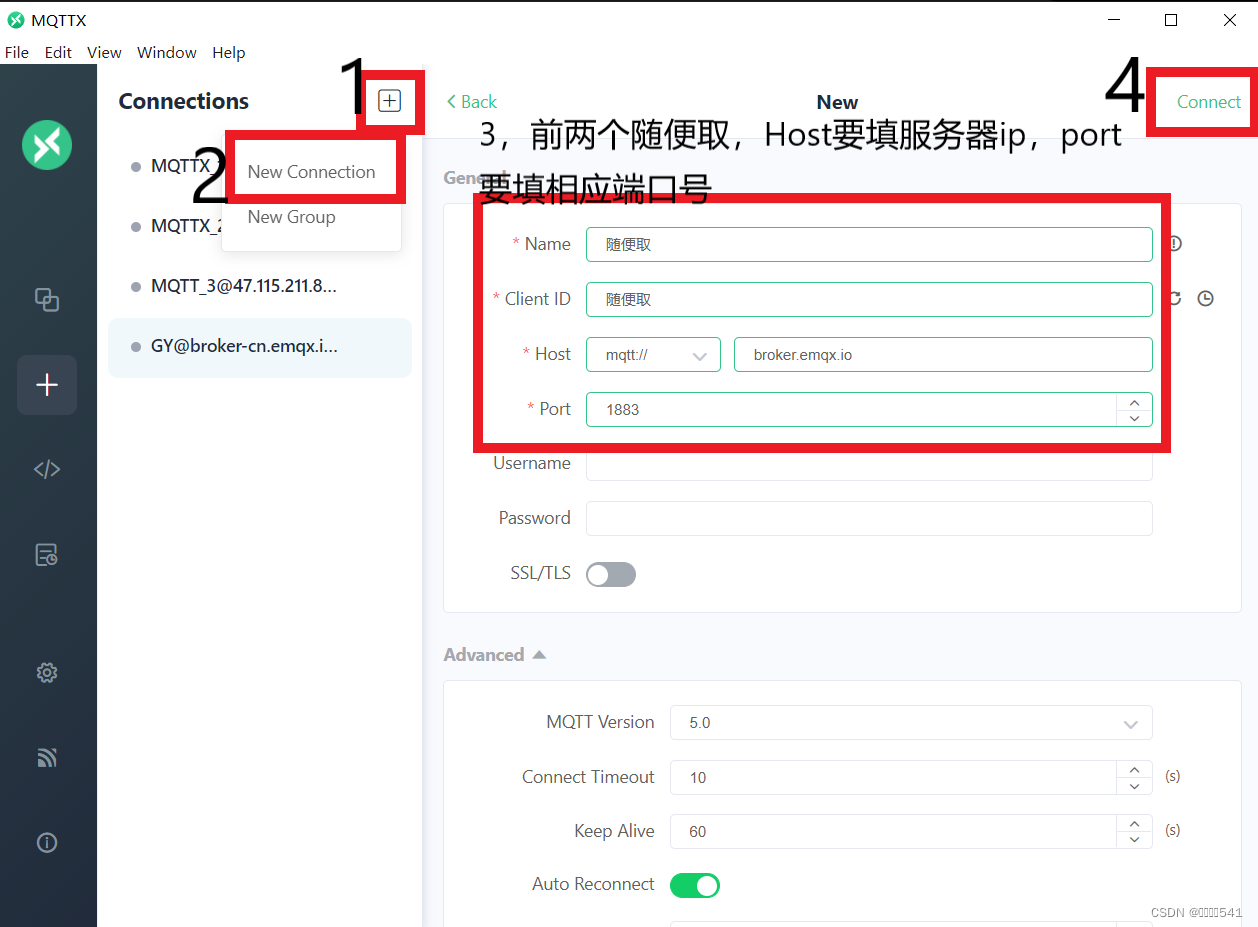Image resolution: width=1258 pixels, height=927 pixels.
Task: Increase the Port value with the up arrow
Action: pyautogui.click(x=1134, y=402)
